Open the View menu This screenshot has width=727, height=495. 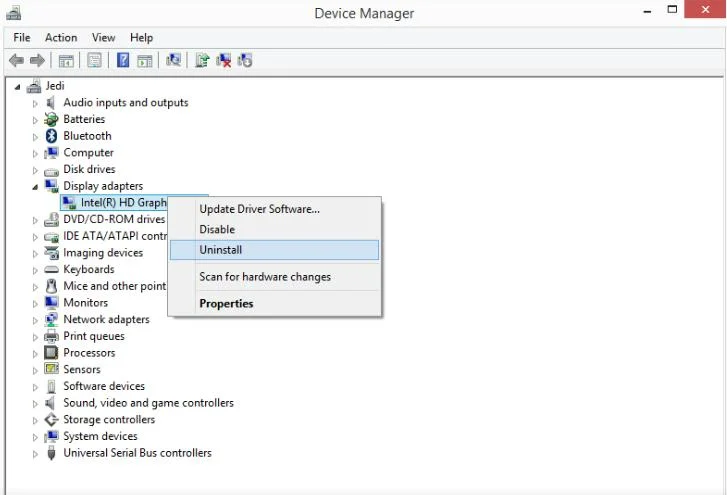click(x=103, y=38)
